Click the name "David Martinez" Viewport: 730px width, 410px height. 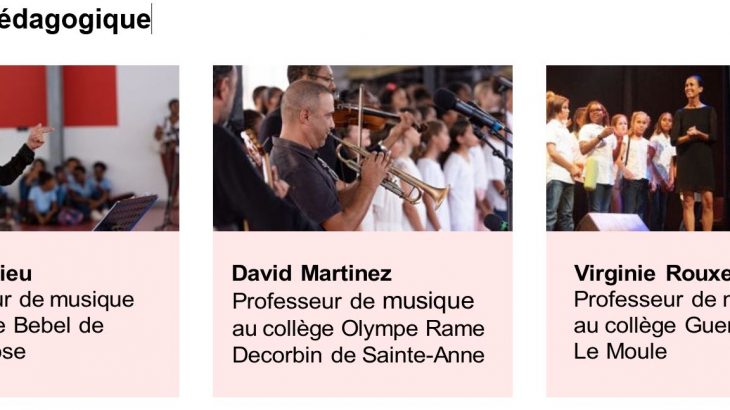(x=312, y=274)
